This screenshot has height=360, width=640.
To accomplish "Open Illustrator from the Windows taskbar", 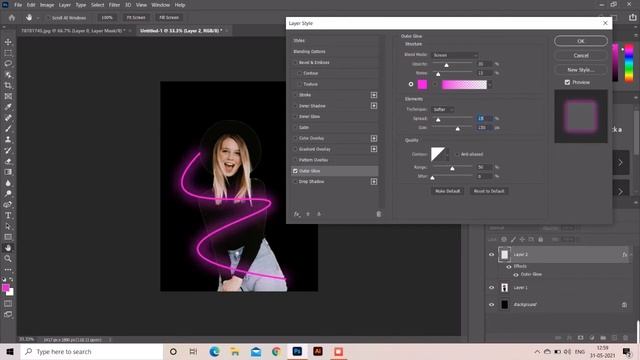I will click(318, 351).
